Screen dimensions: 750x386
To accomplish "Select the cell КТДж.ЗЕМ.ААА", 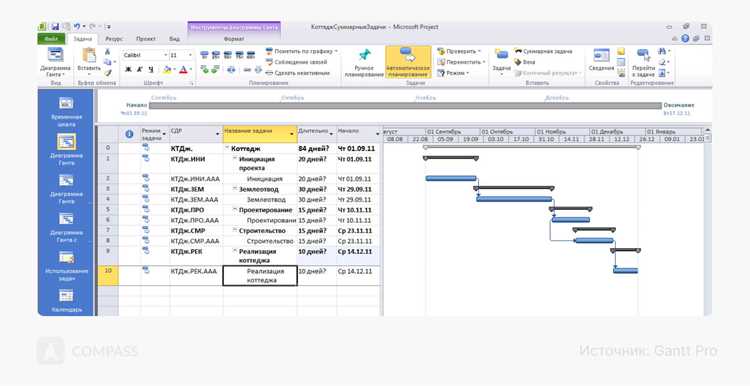I will (197, 199).
